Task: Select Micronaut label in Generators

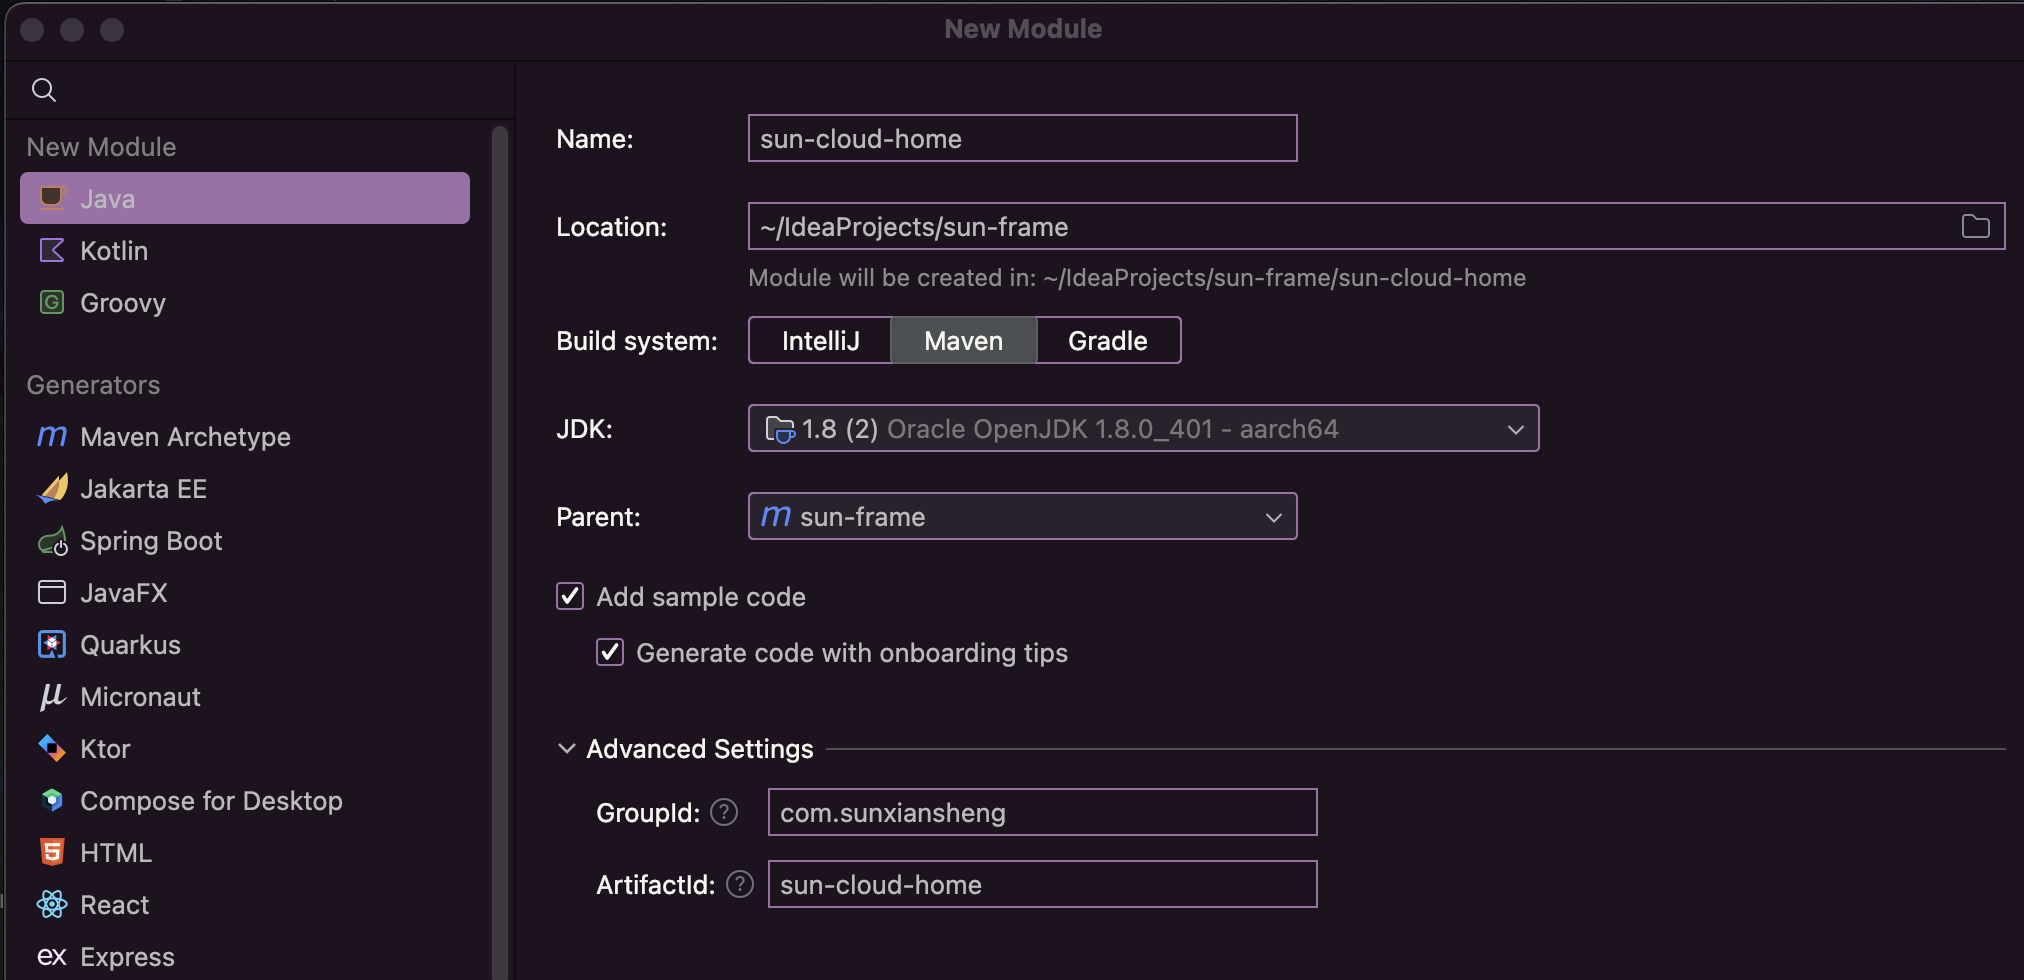Action: point(140,697)
